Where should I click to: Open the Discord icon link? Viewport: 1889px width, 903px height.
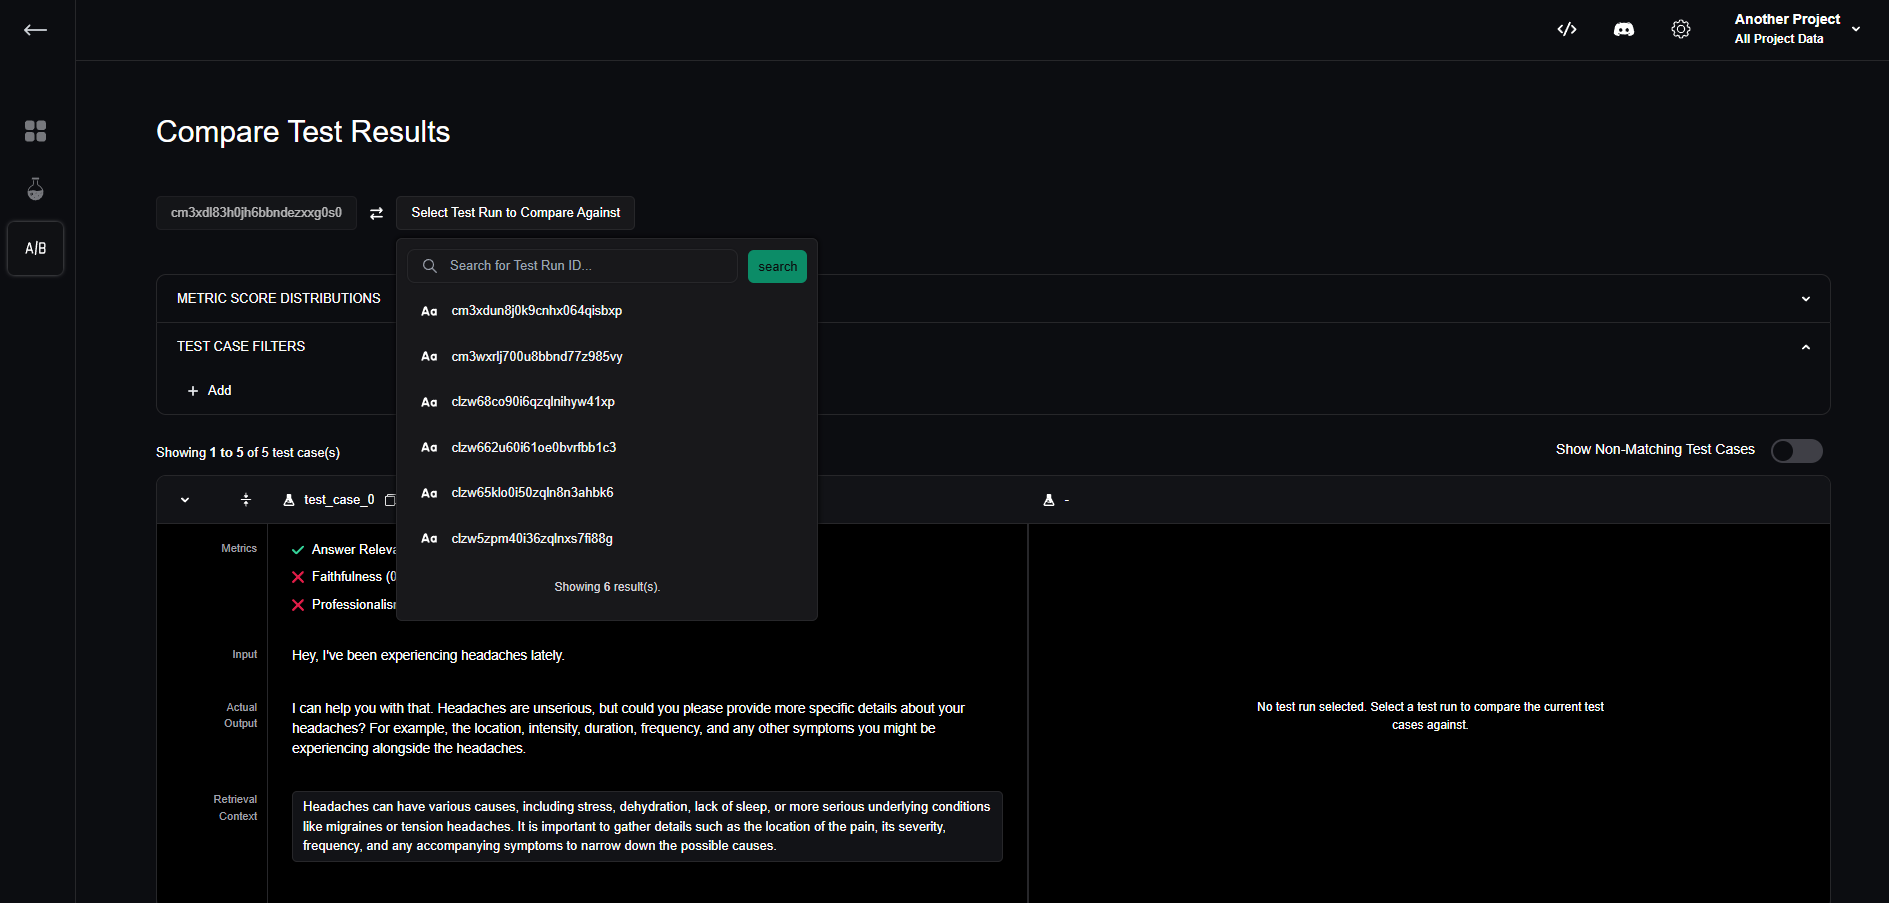1624,29
